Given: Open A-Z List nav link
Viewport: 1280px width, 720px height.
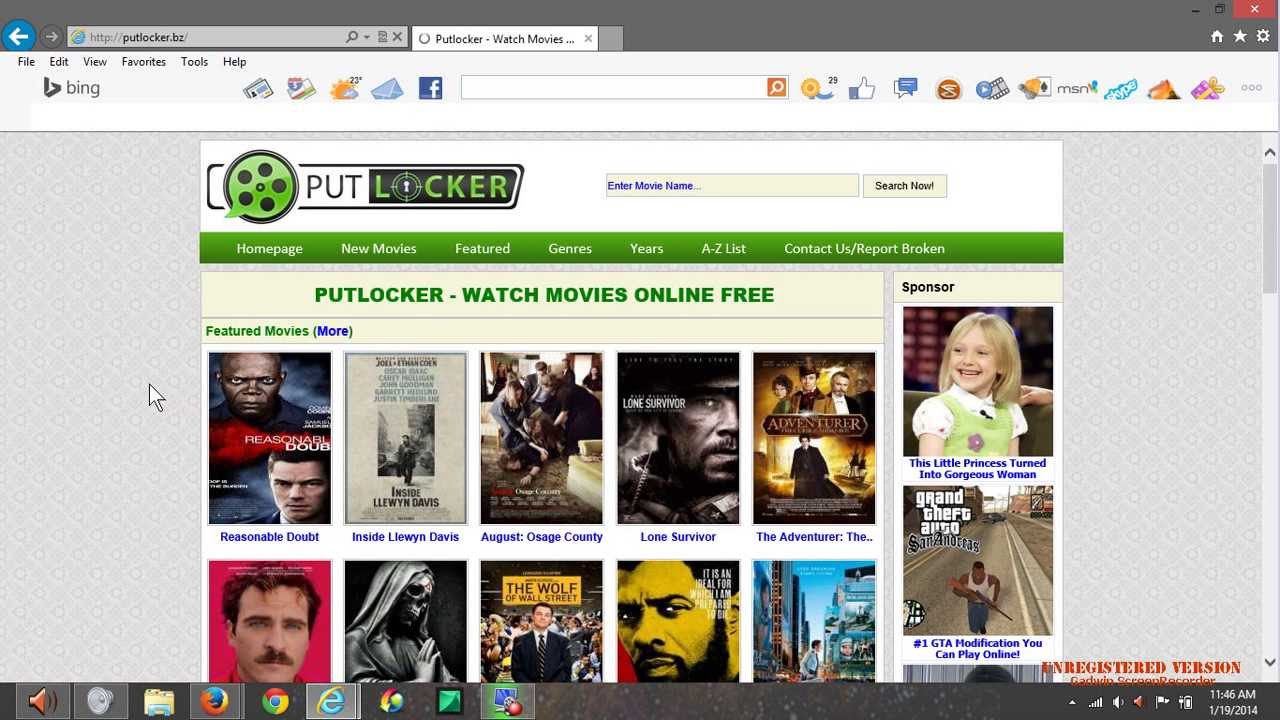Looking at the screenshot, I should [723, 248].
